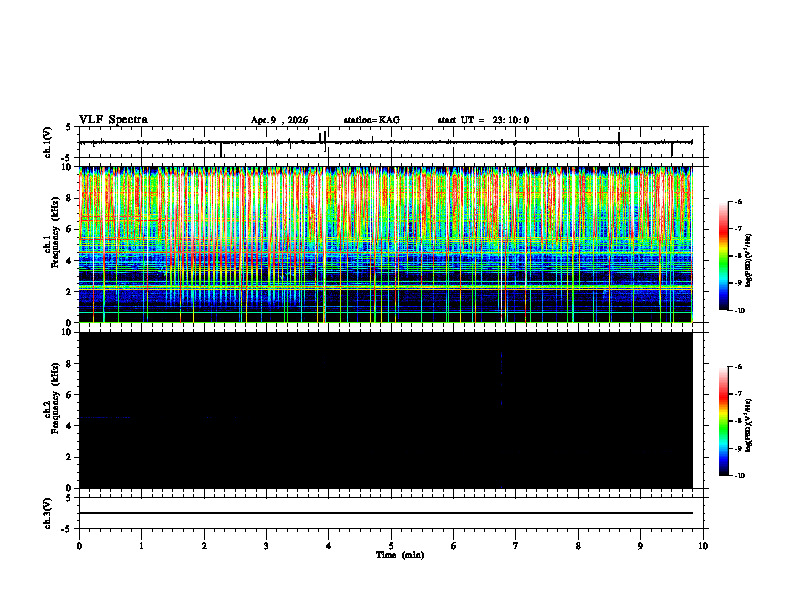Click the ch.2 spectrogram color scale bar
Screen dimensions: 792x612
pos(724,421)
